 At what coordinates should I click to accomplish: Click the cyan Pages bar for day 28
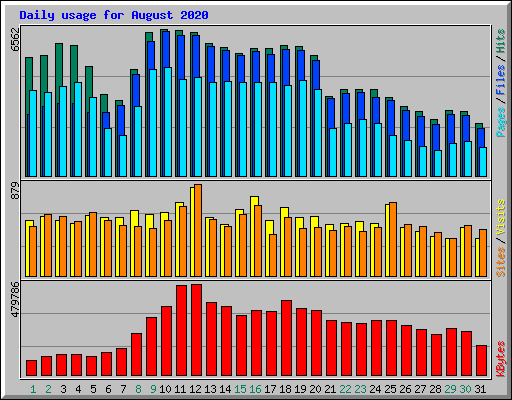(438, 163)
